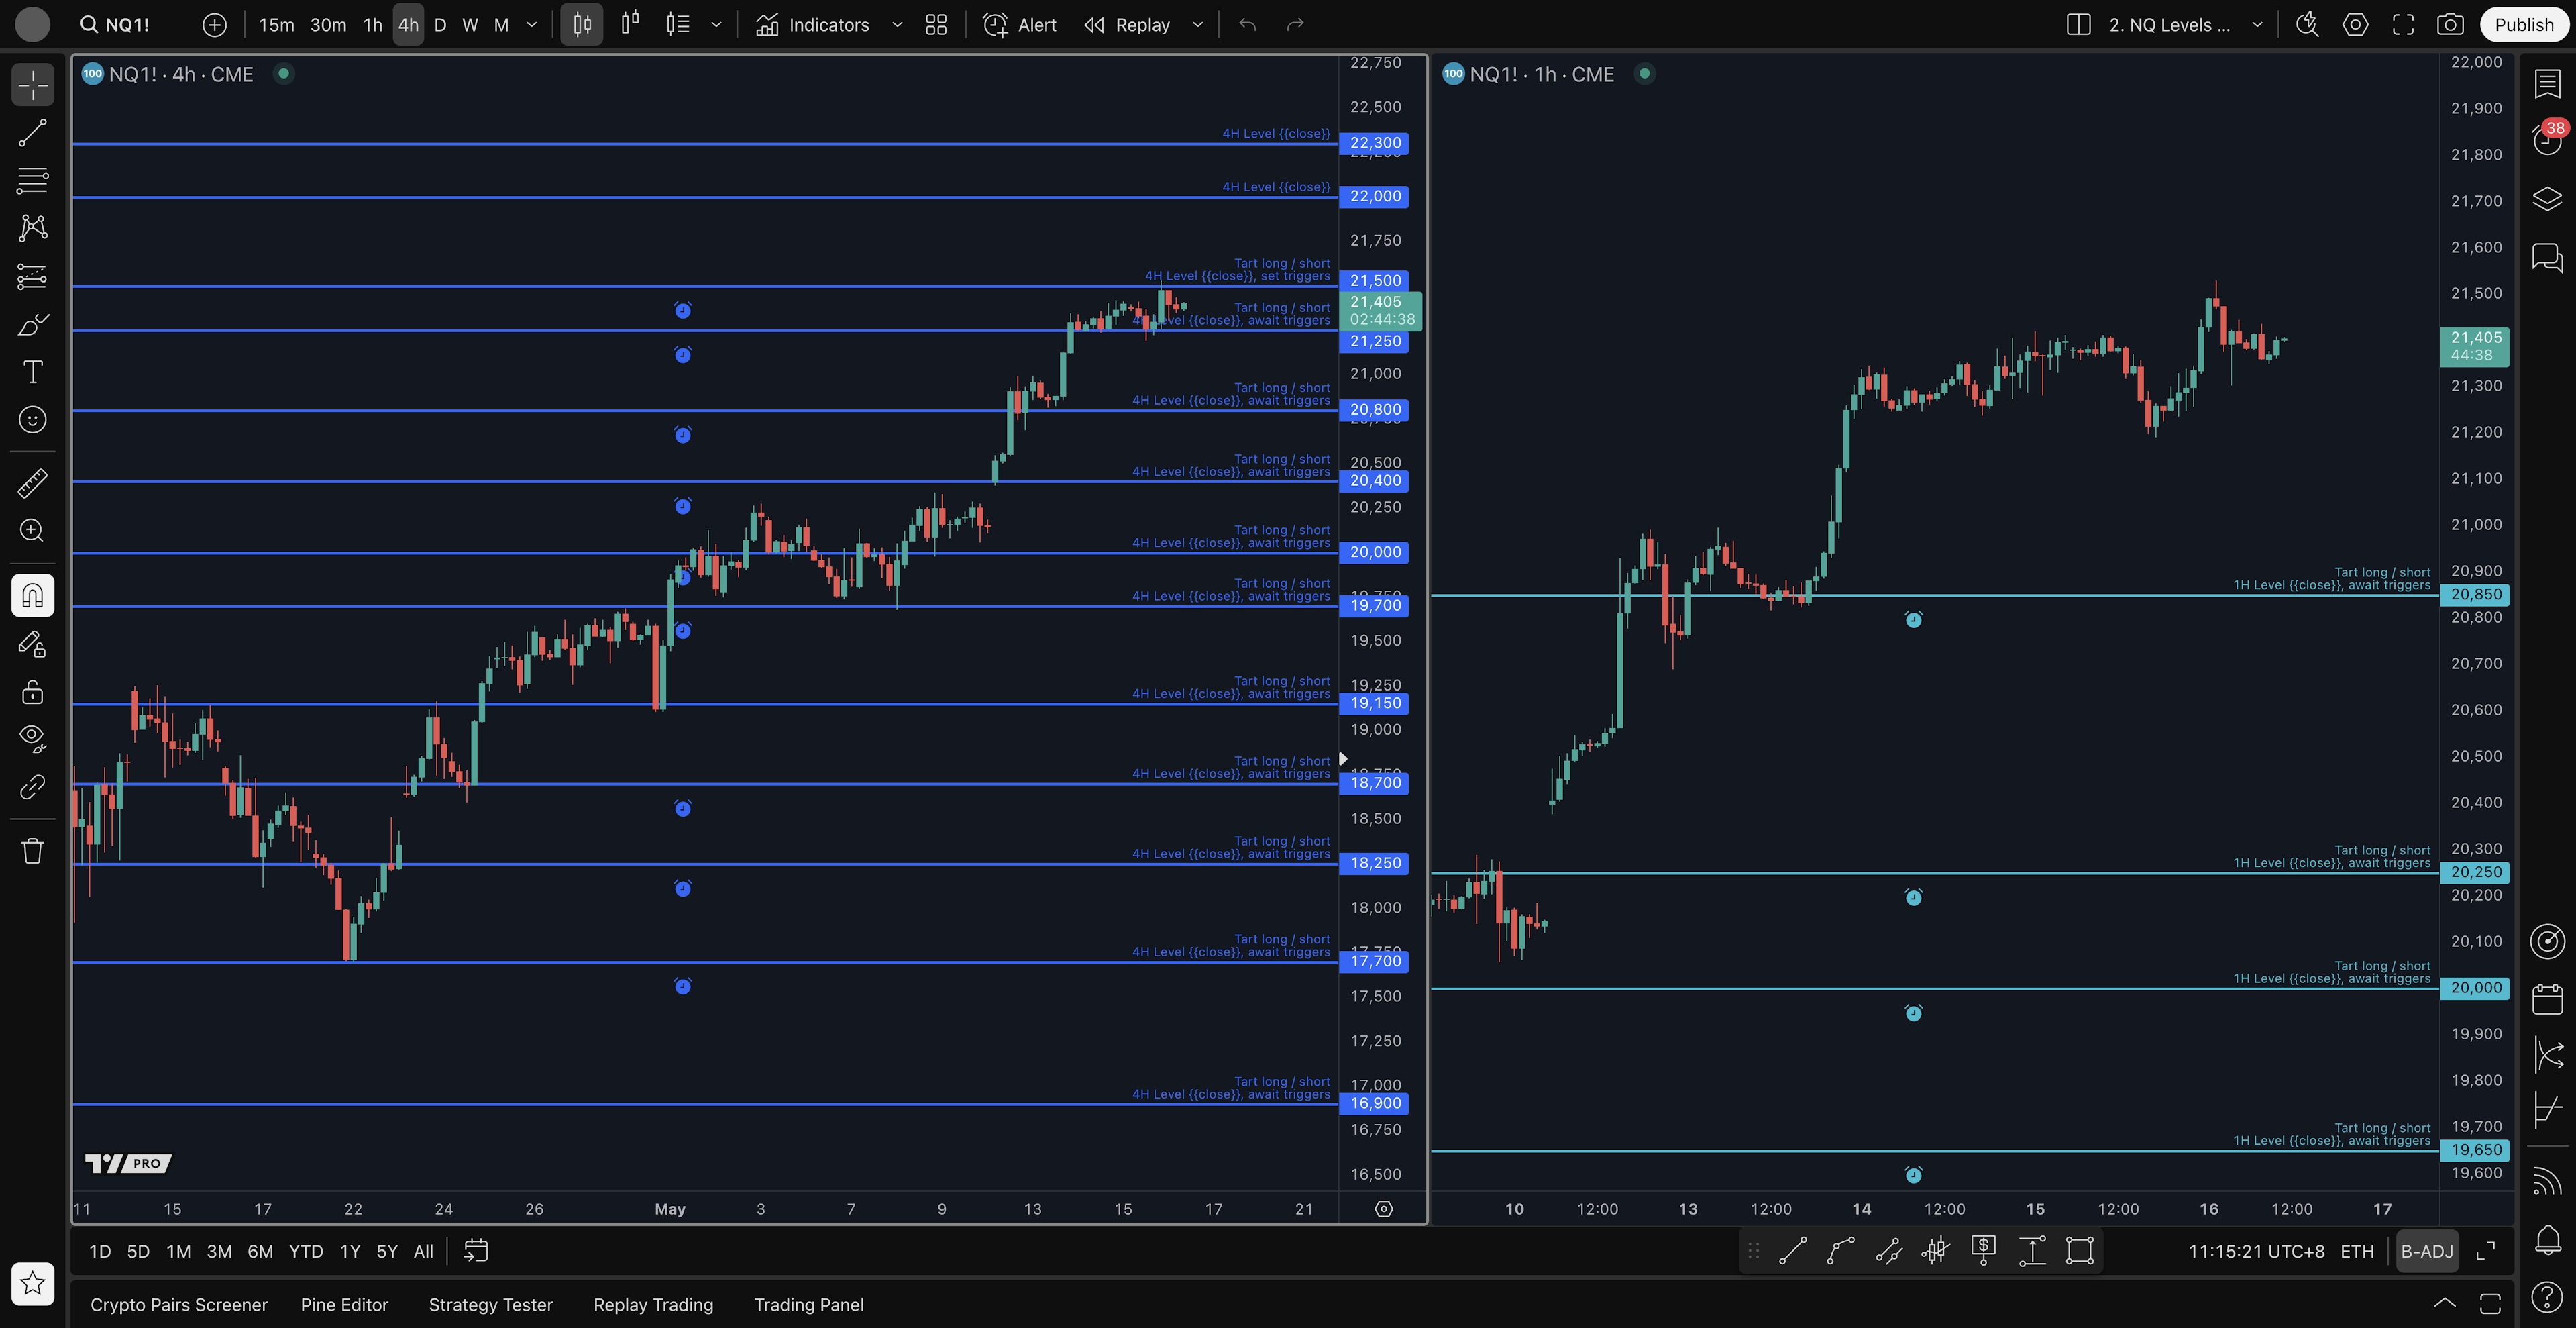This screenshot has height=1328, width=2576.
Task: Take a chart snapshot with camera icon
Action: click(2450, 25)
